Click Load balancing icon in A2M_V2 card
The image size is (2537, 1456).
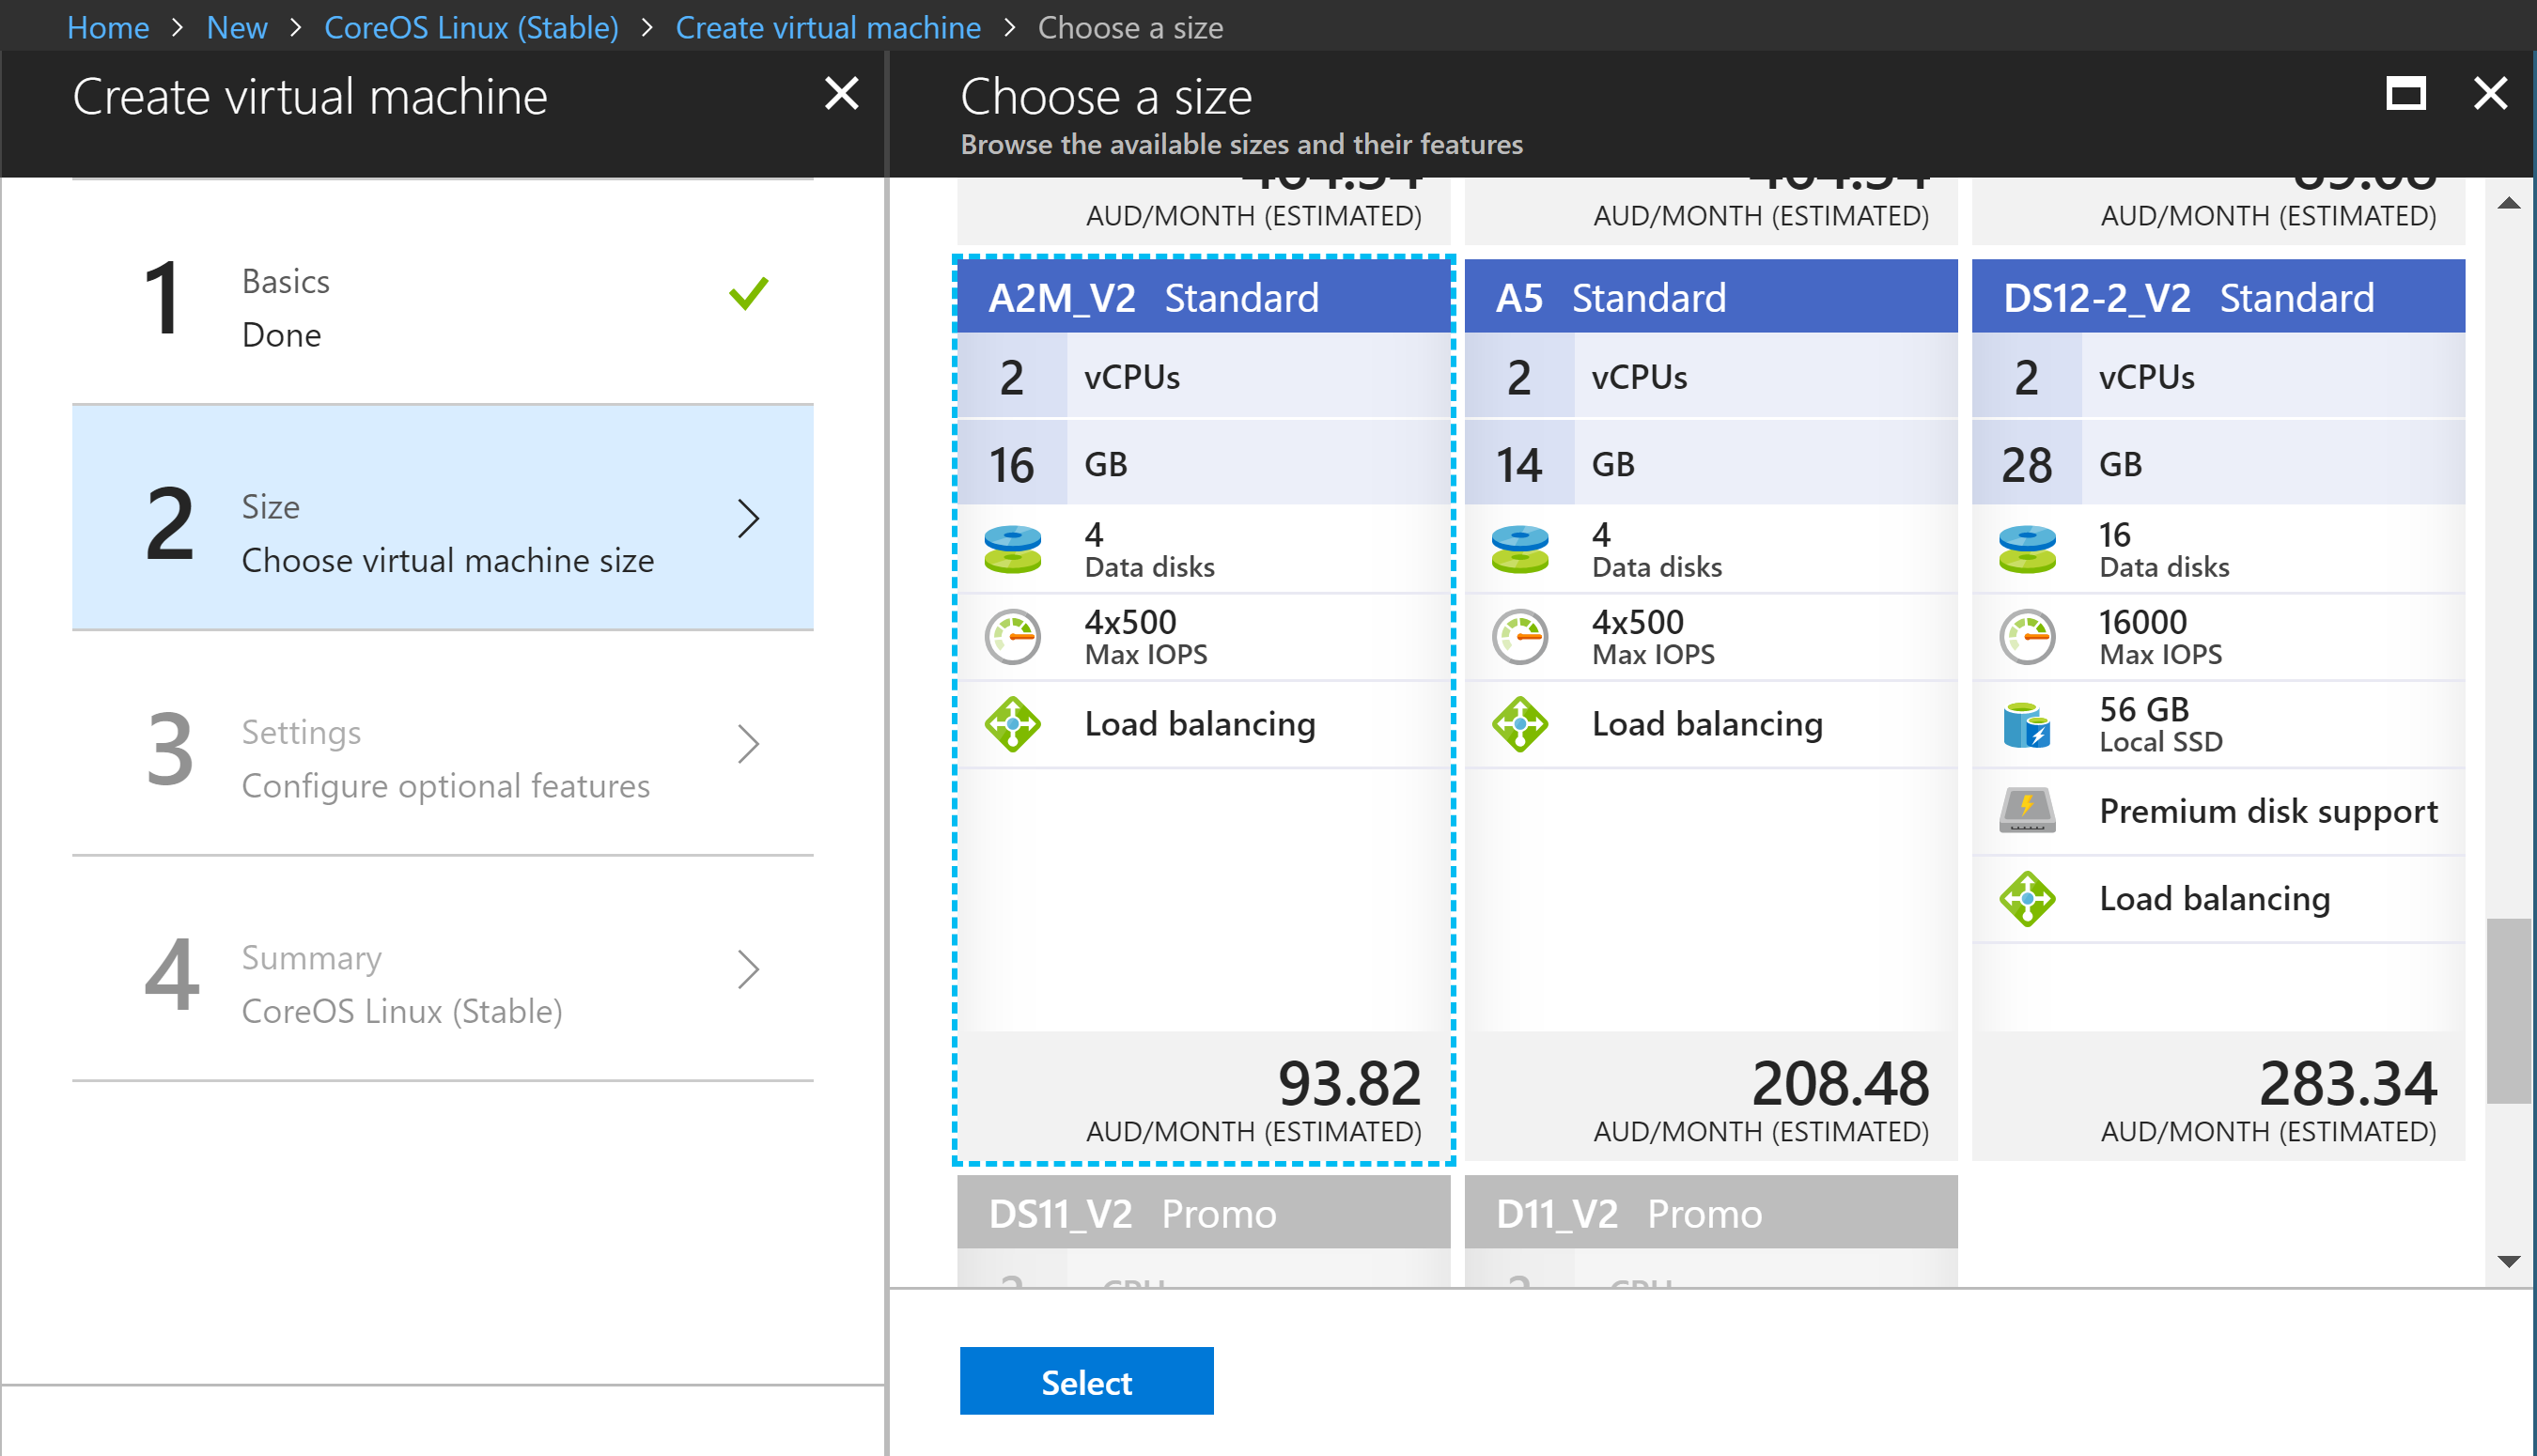1012,723
